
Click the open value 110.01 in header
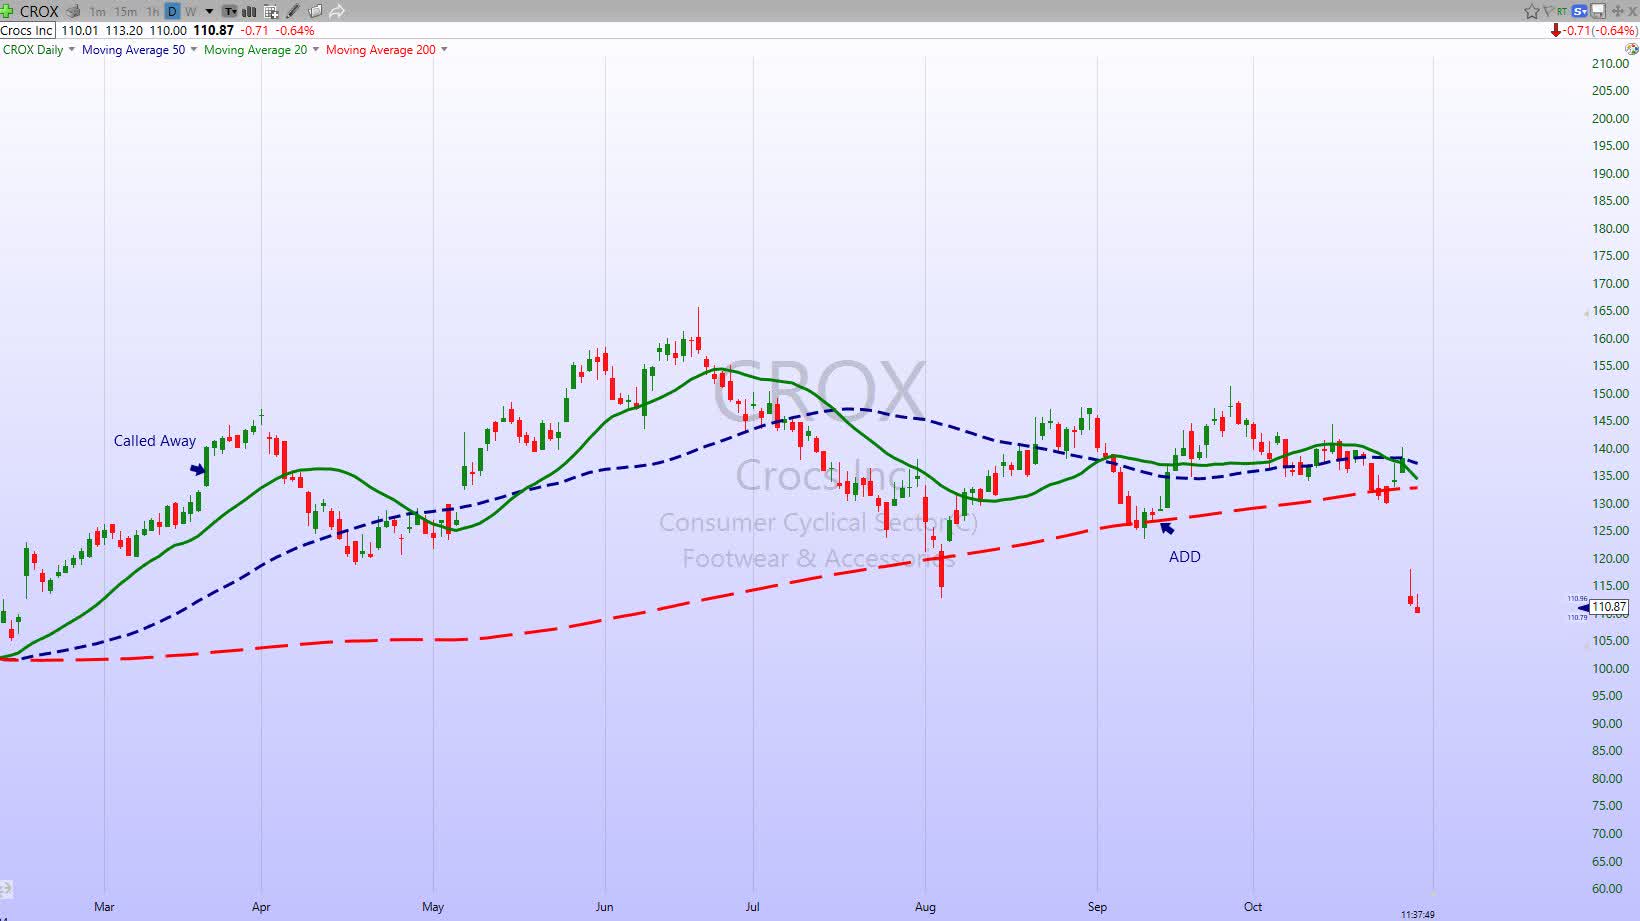(80, 31)
